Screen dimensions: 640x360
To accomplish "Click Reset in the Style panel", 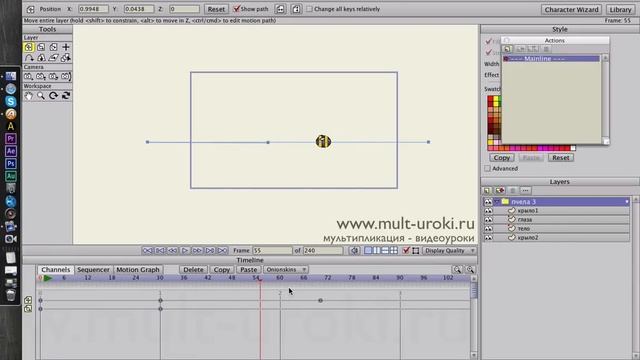I will [x=561, y=158].
